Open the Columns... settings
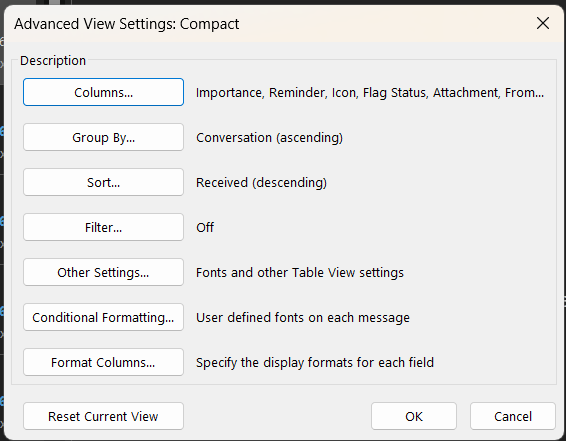Screen dimensions: 566x441 (103, 92)
